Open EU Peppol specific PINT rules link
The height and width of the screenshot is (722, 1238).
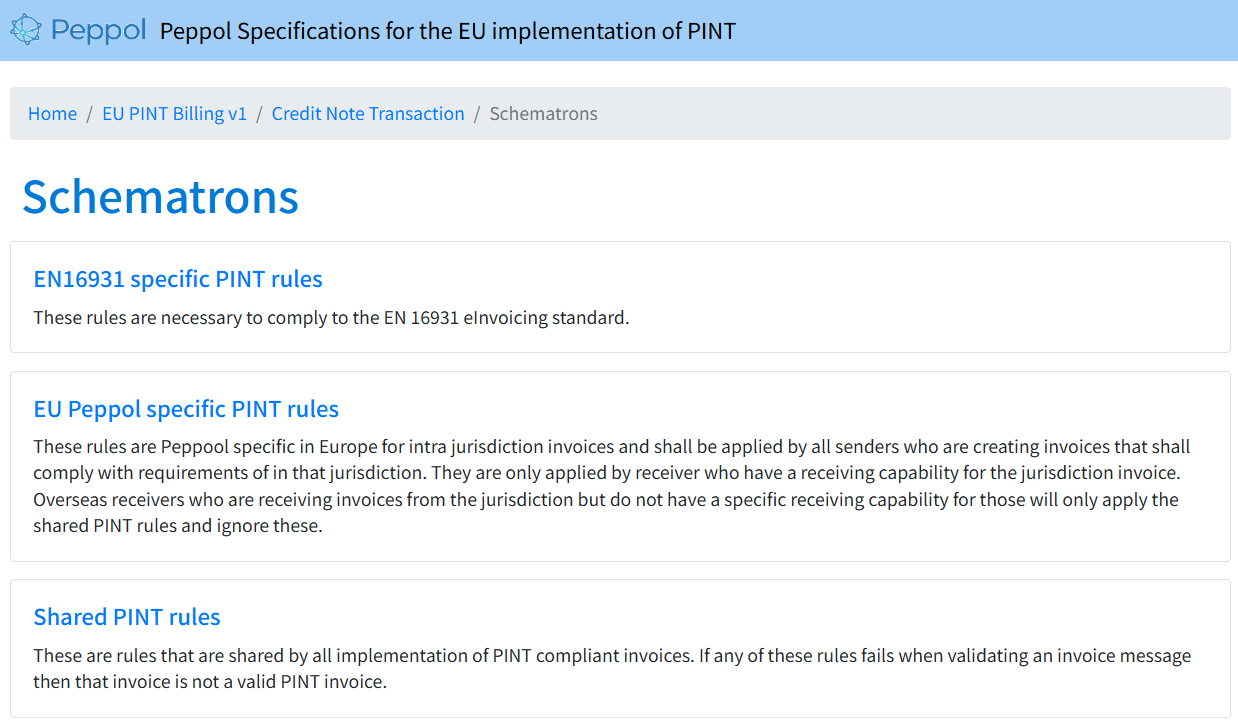point(186,408)
